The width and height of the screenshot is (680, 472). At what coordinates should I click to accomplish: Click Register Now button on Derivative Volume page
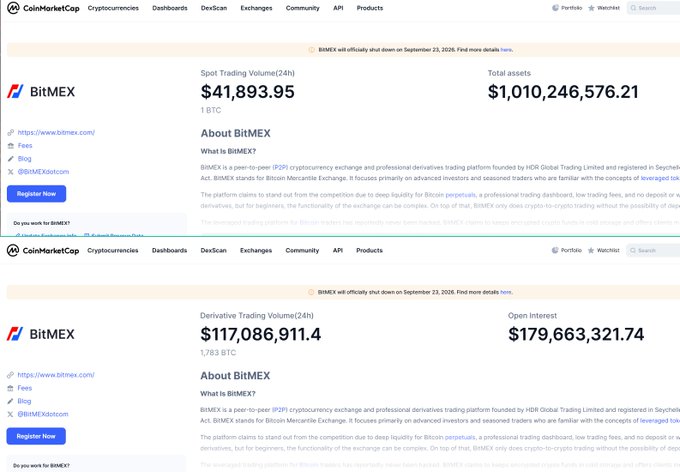click(x=36, y=436)
